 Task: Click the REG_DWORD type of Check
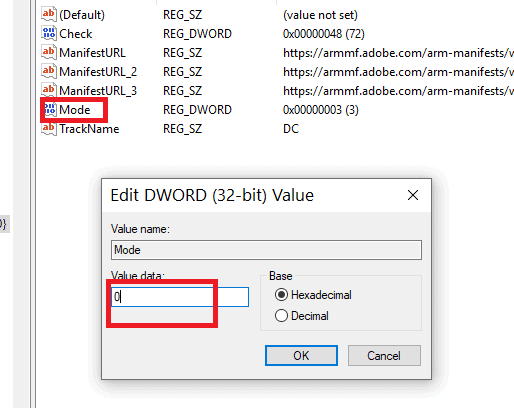pyautogui.click(x=197, y=34)
